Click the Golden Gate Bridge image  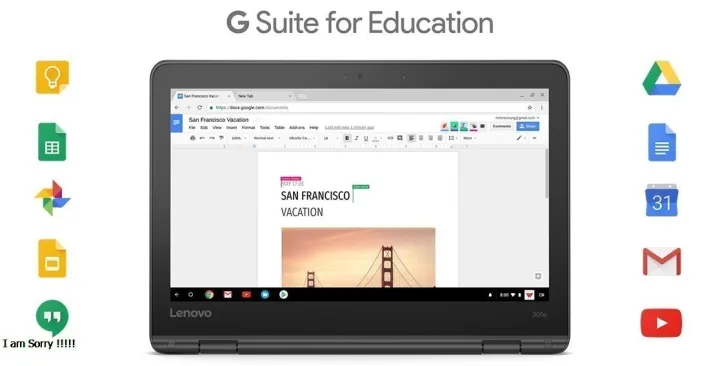coord(358,258)
